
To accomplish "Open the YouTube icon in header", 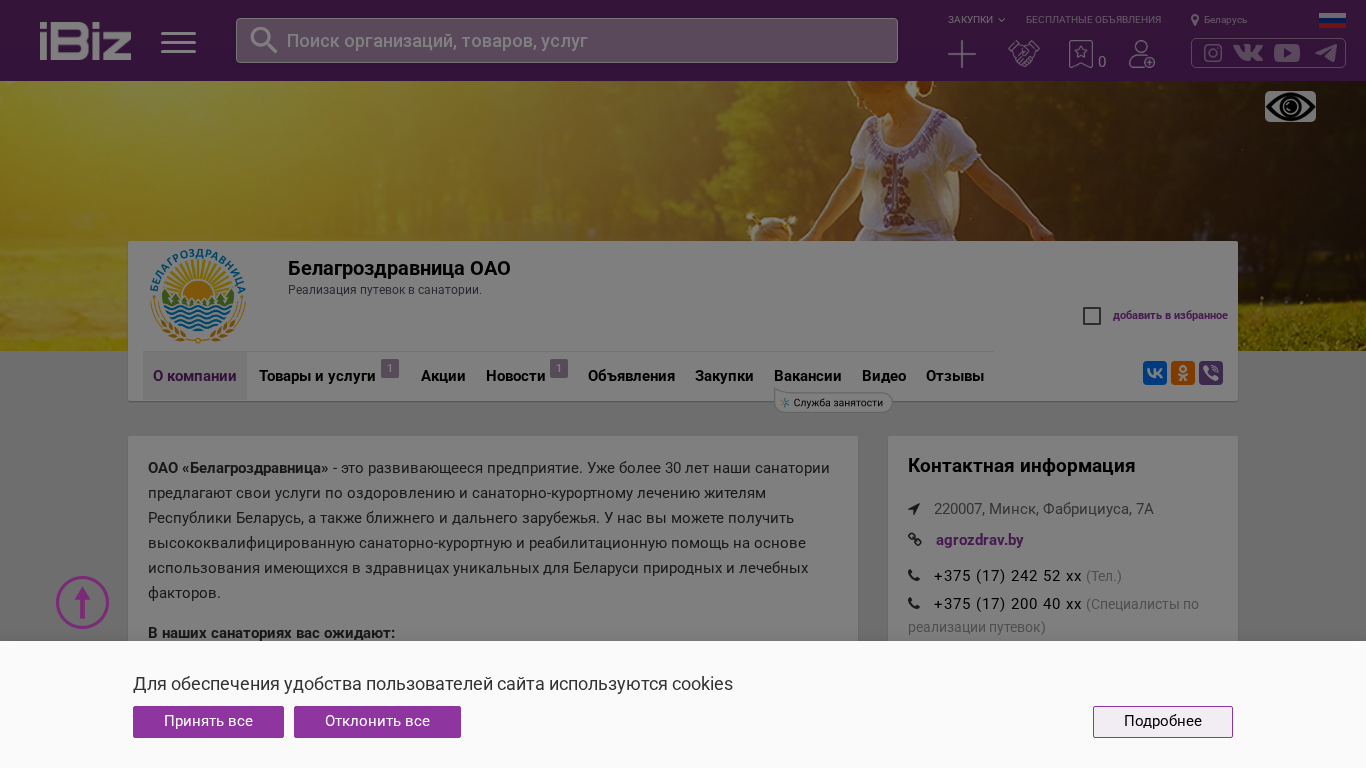I will pos(1287,53).
